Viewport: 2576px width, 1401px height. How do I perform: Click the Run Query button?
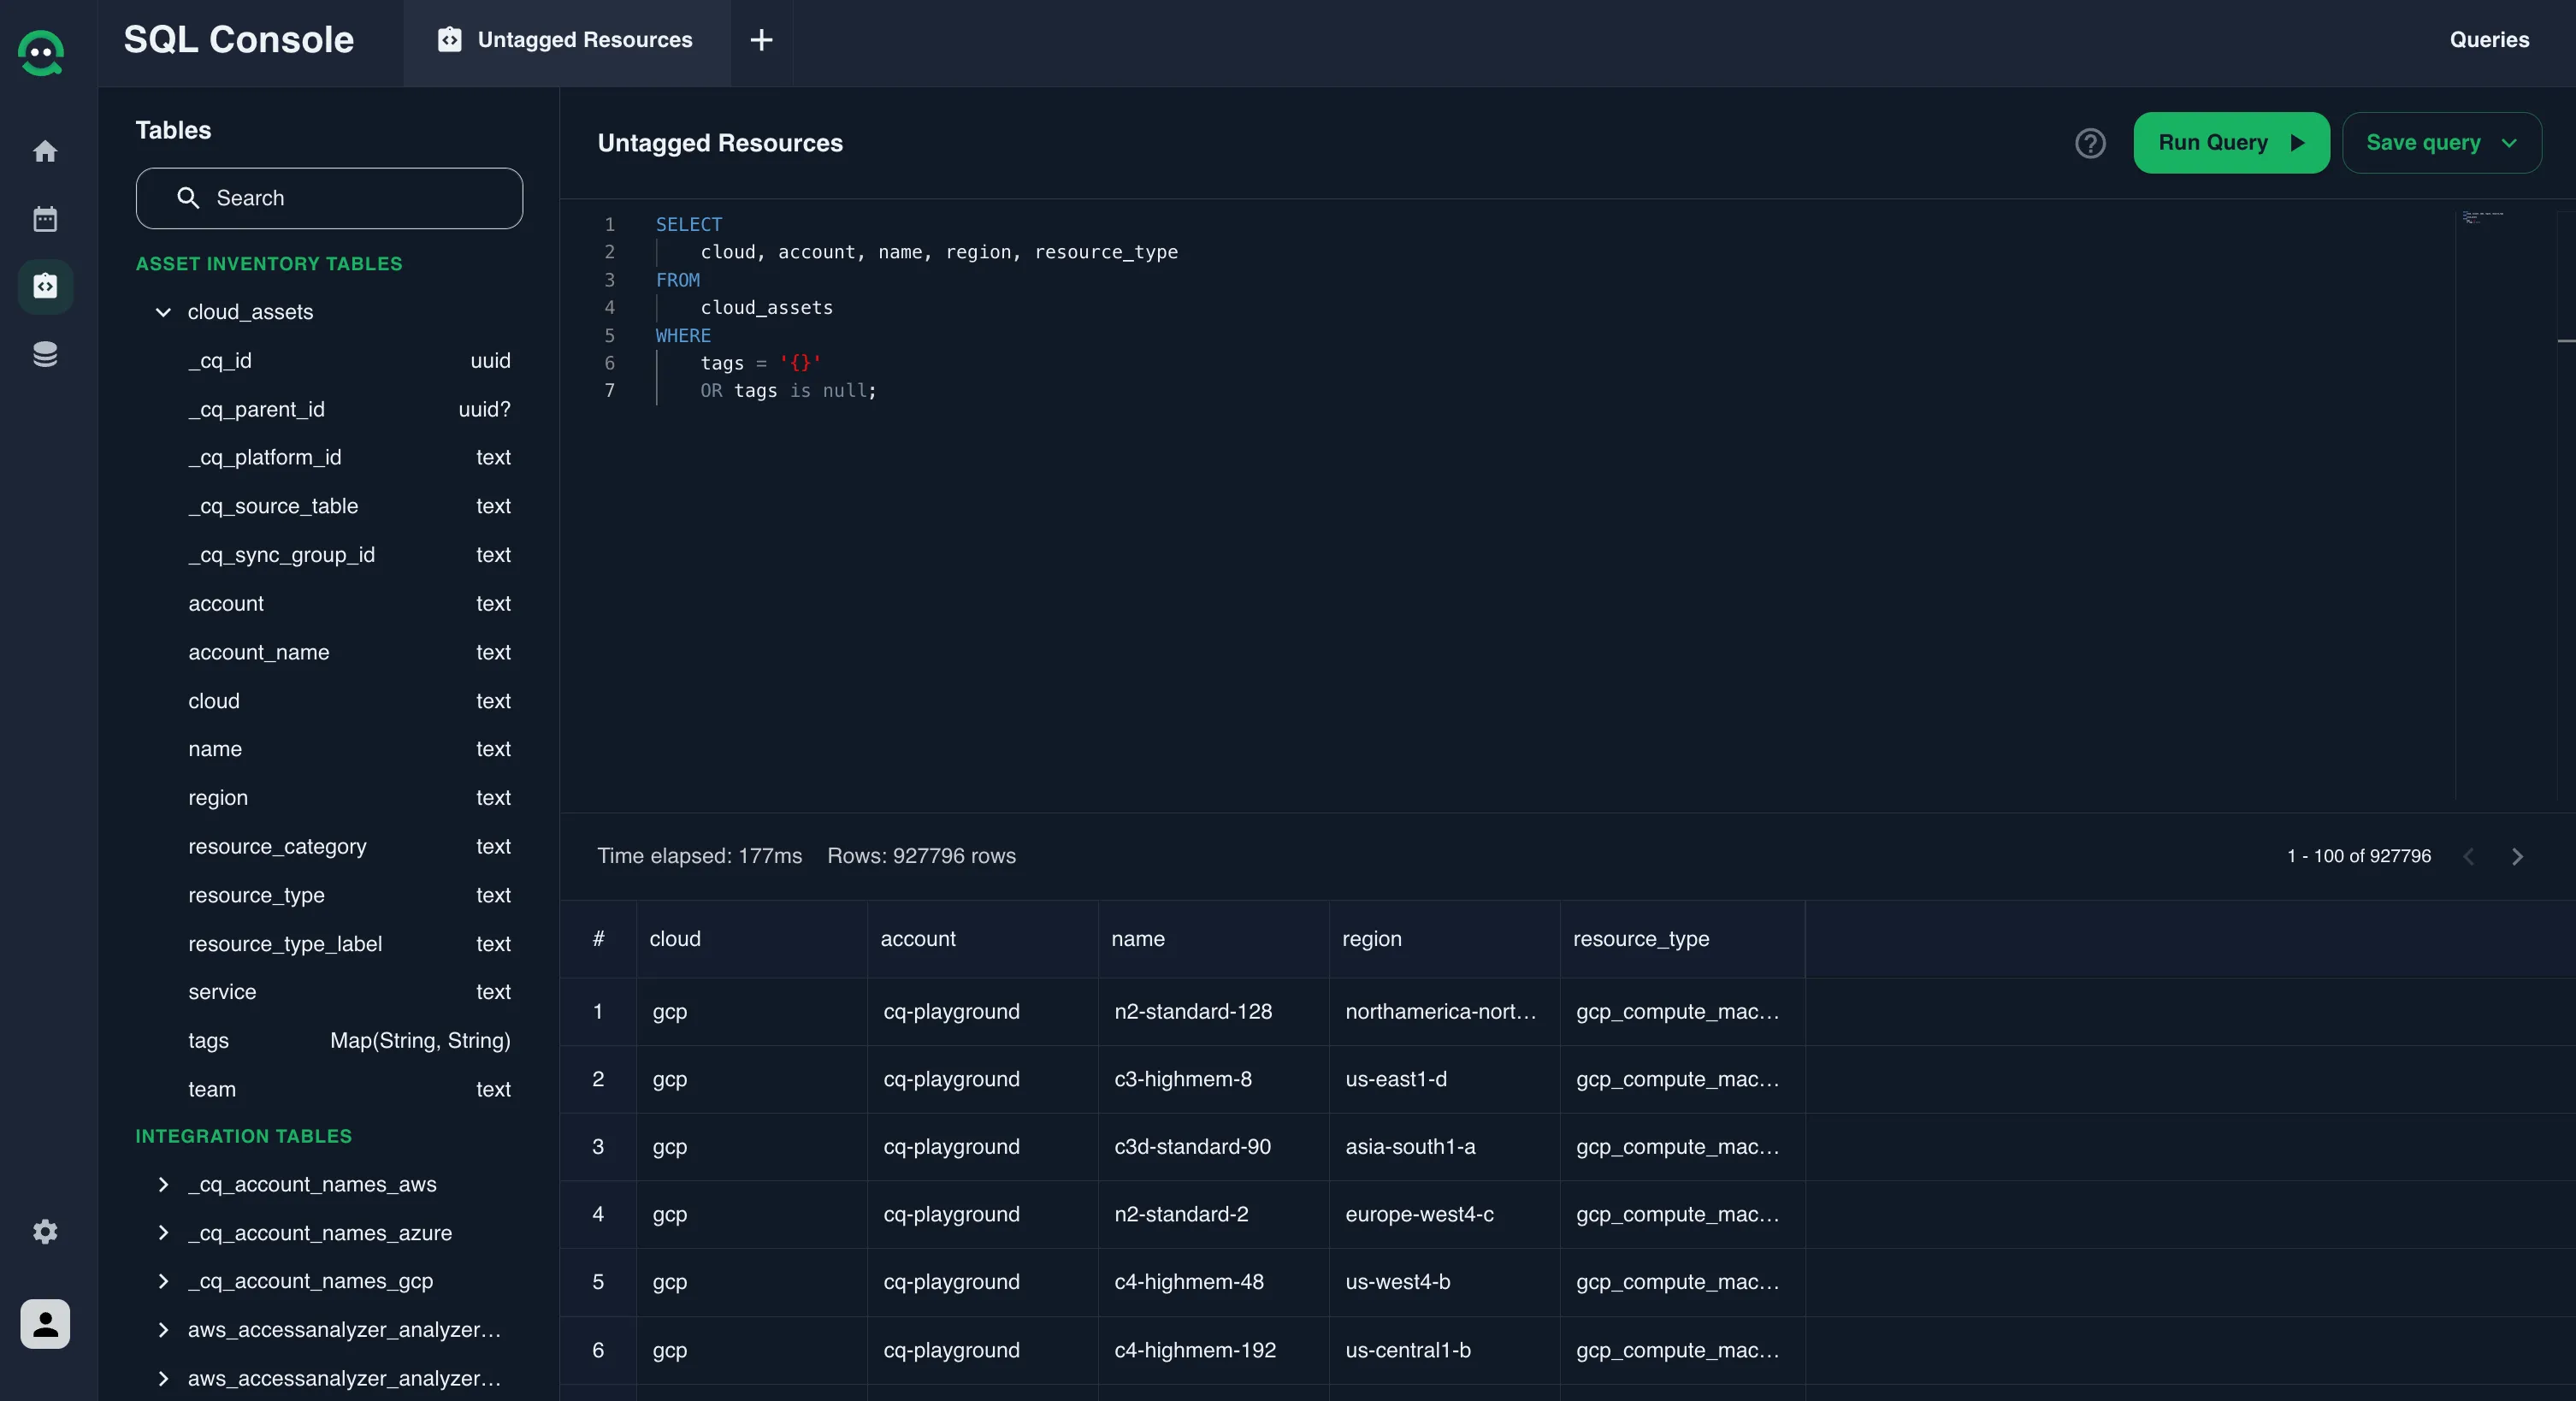[2231, 143]
